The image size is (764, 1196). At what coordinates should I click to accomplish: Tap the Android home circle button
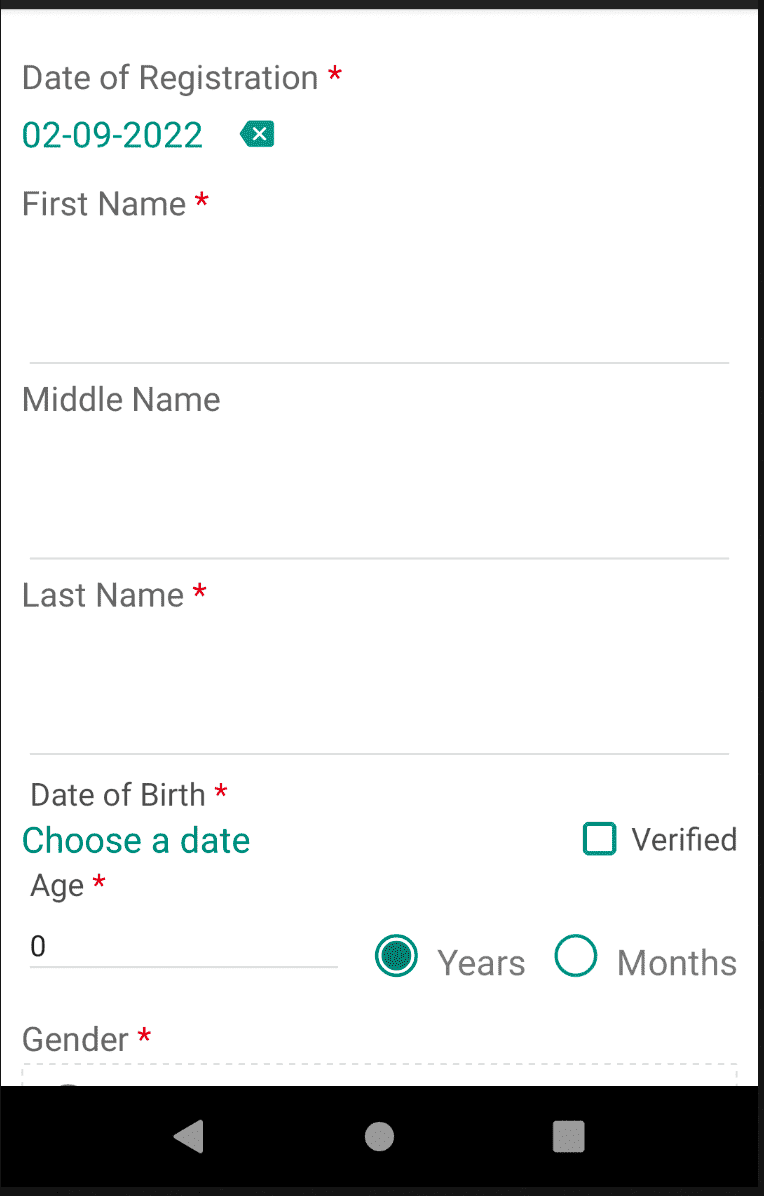(379, 1136)
